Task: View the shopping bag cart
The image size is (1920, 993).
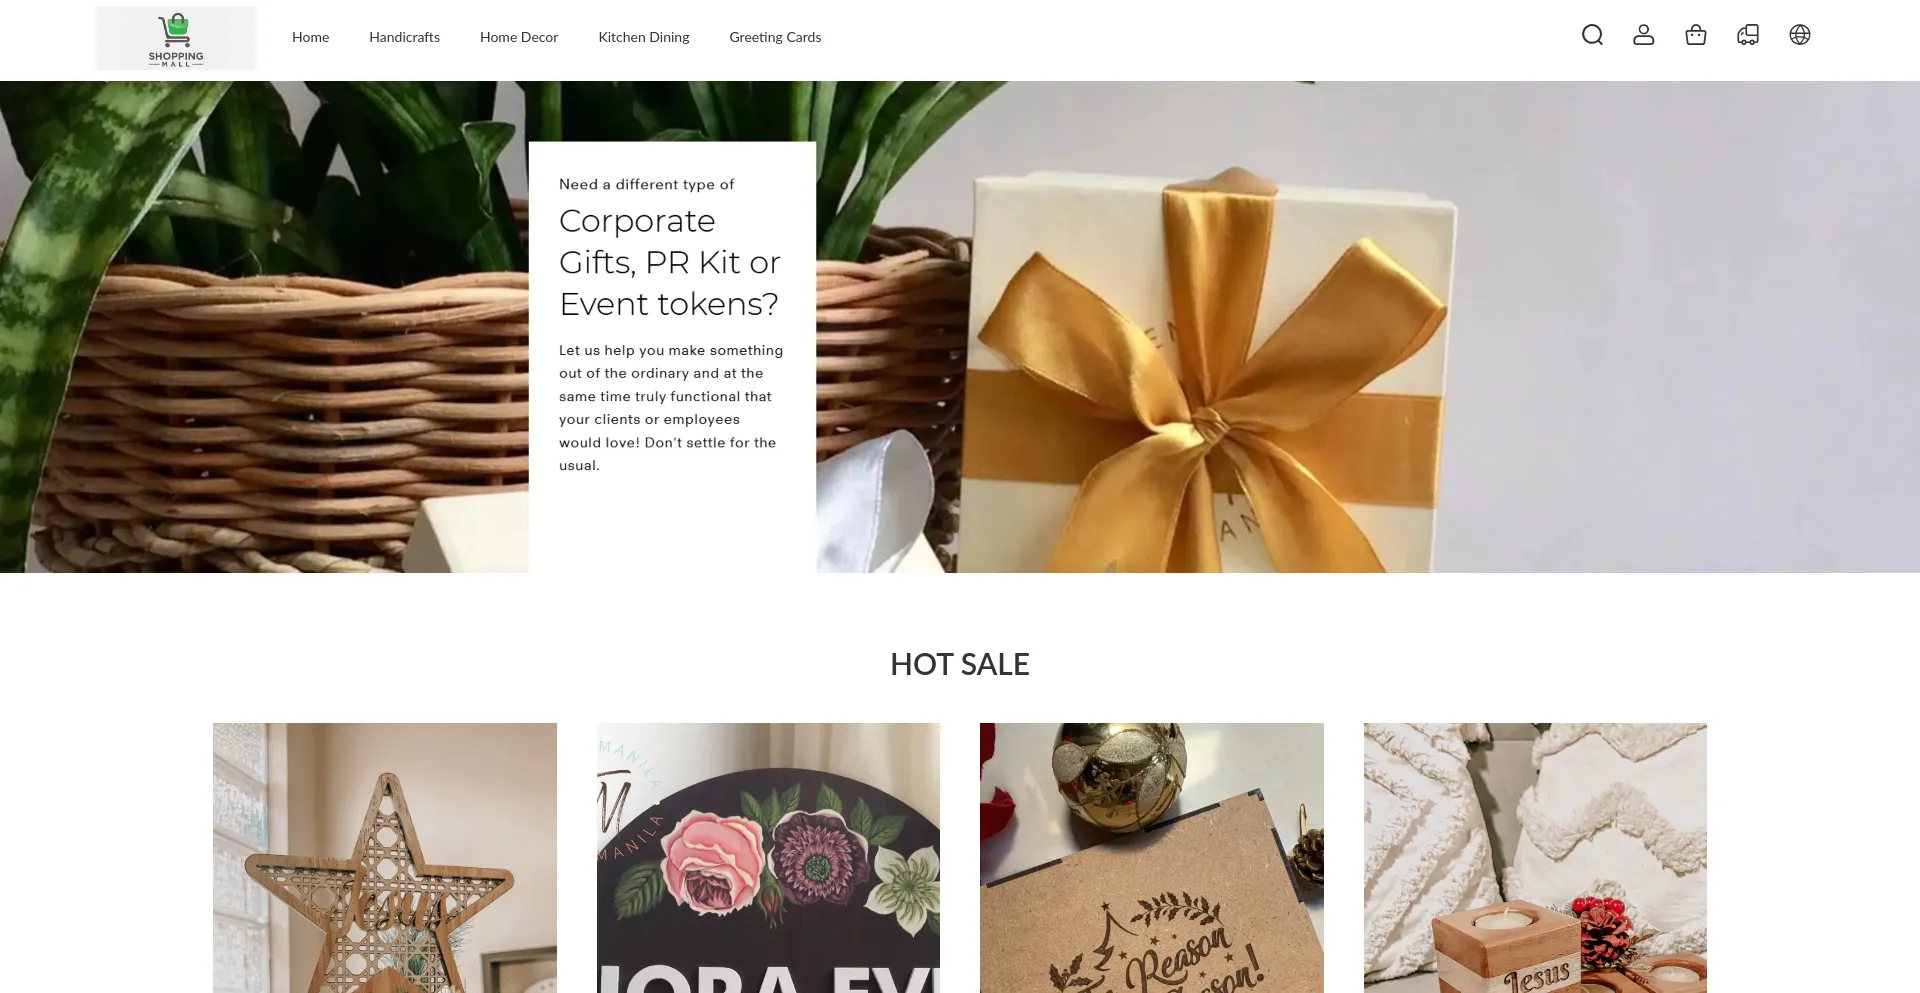Action: 1696,35
